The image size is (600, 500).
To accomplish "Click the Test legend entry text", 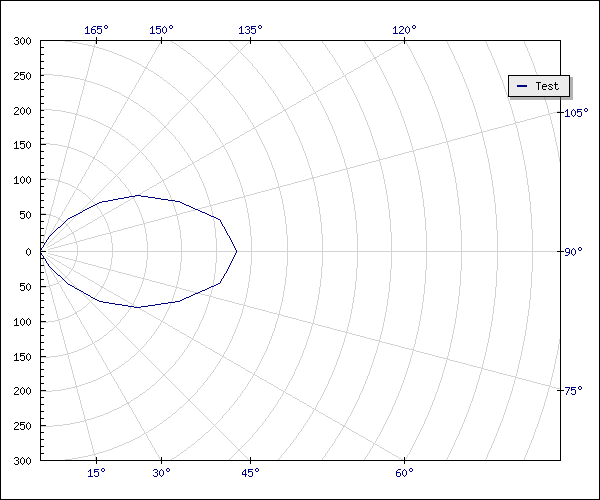I will [x=547, y=86].
